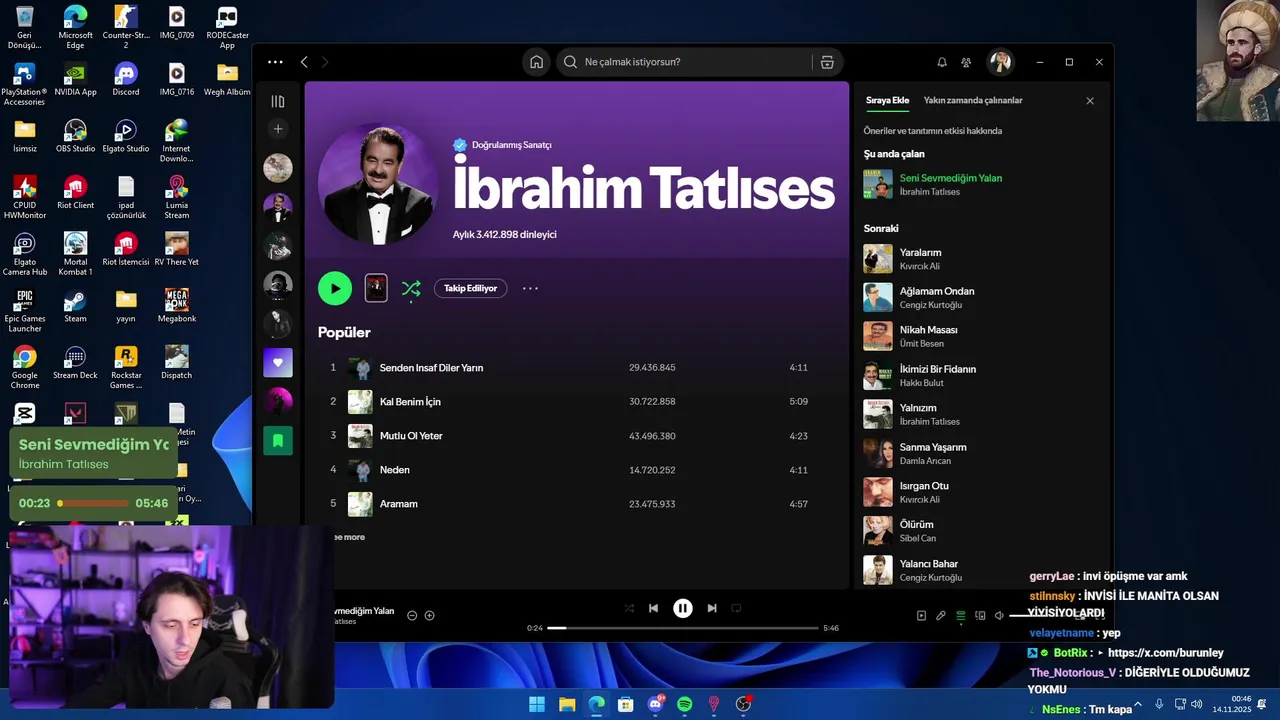This screenshot has width=1280, height=720.
Task: Toggle repeat in the bottom player bar
Action: [736, 608]
